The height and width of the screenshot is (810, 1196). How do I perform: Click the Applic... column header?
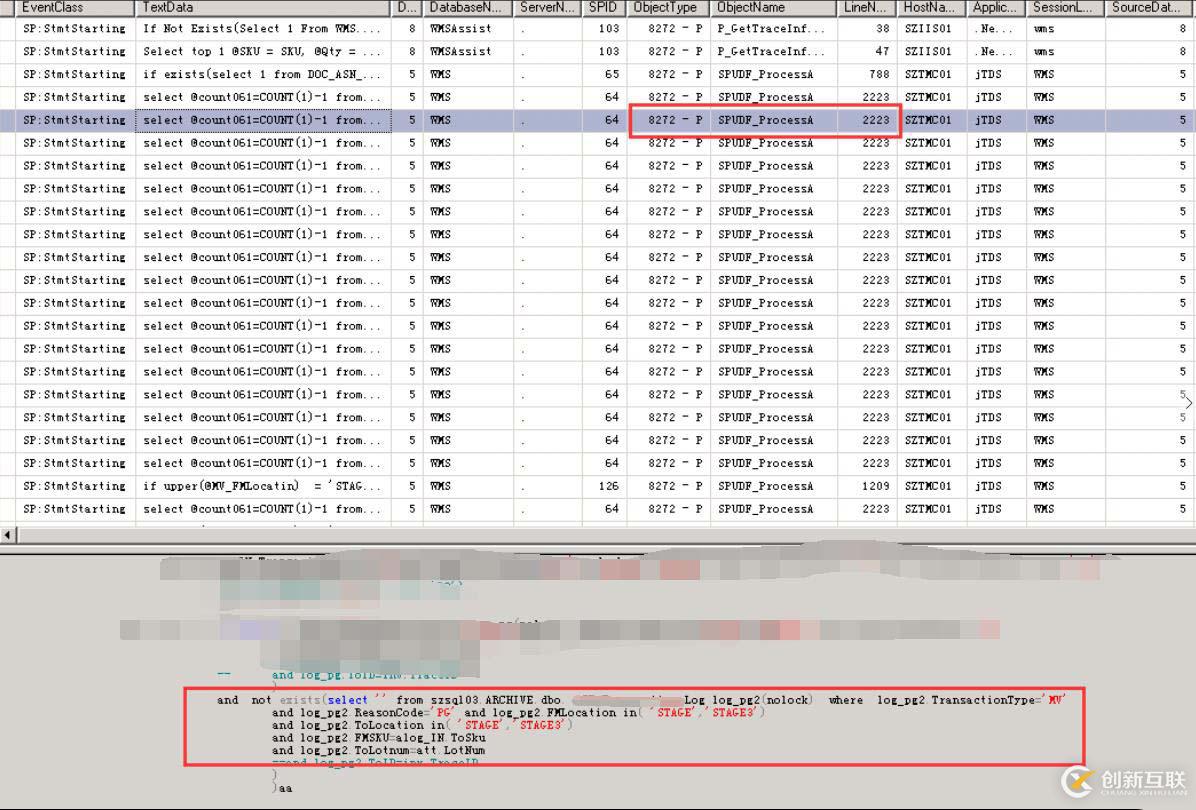coord(996,8)
